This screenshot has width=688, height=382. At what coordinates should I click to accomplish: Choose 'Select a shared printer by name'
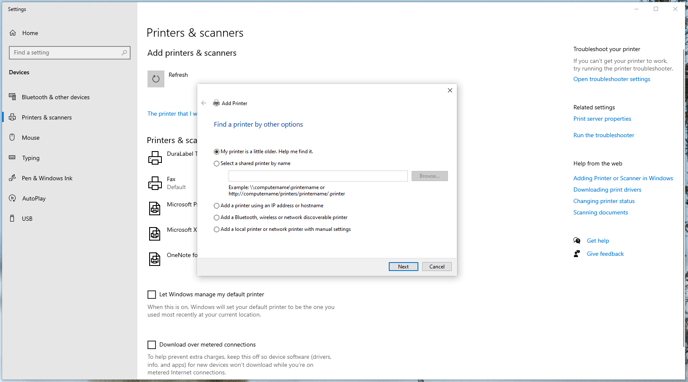(216, 164)
